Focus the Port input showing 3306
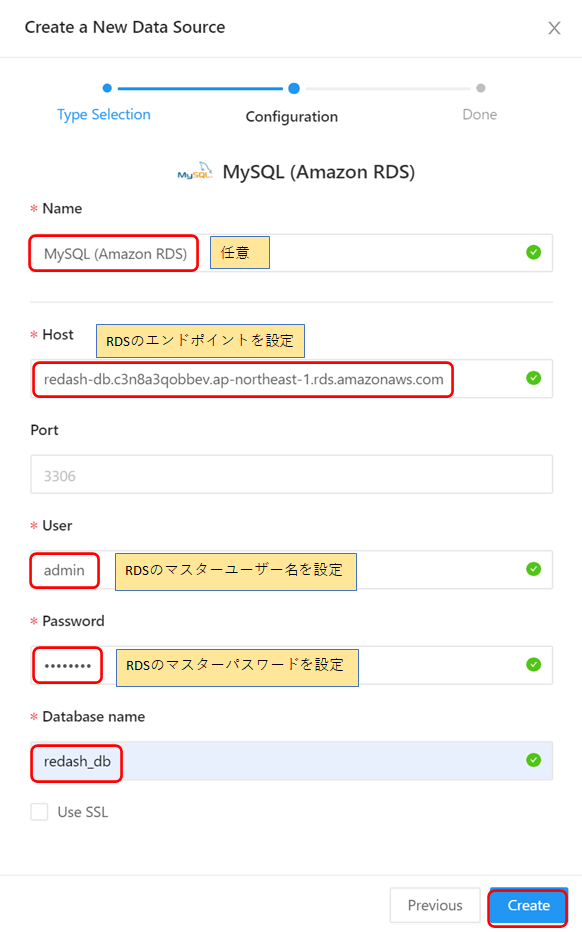 [x=290, y=473]
